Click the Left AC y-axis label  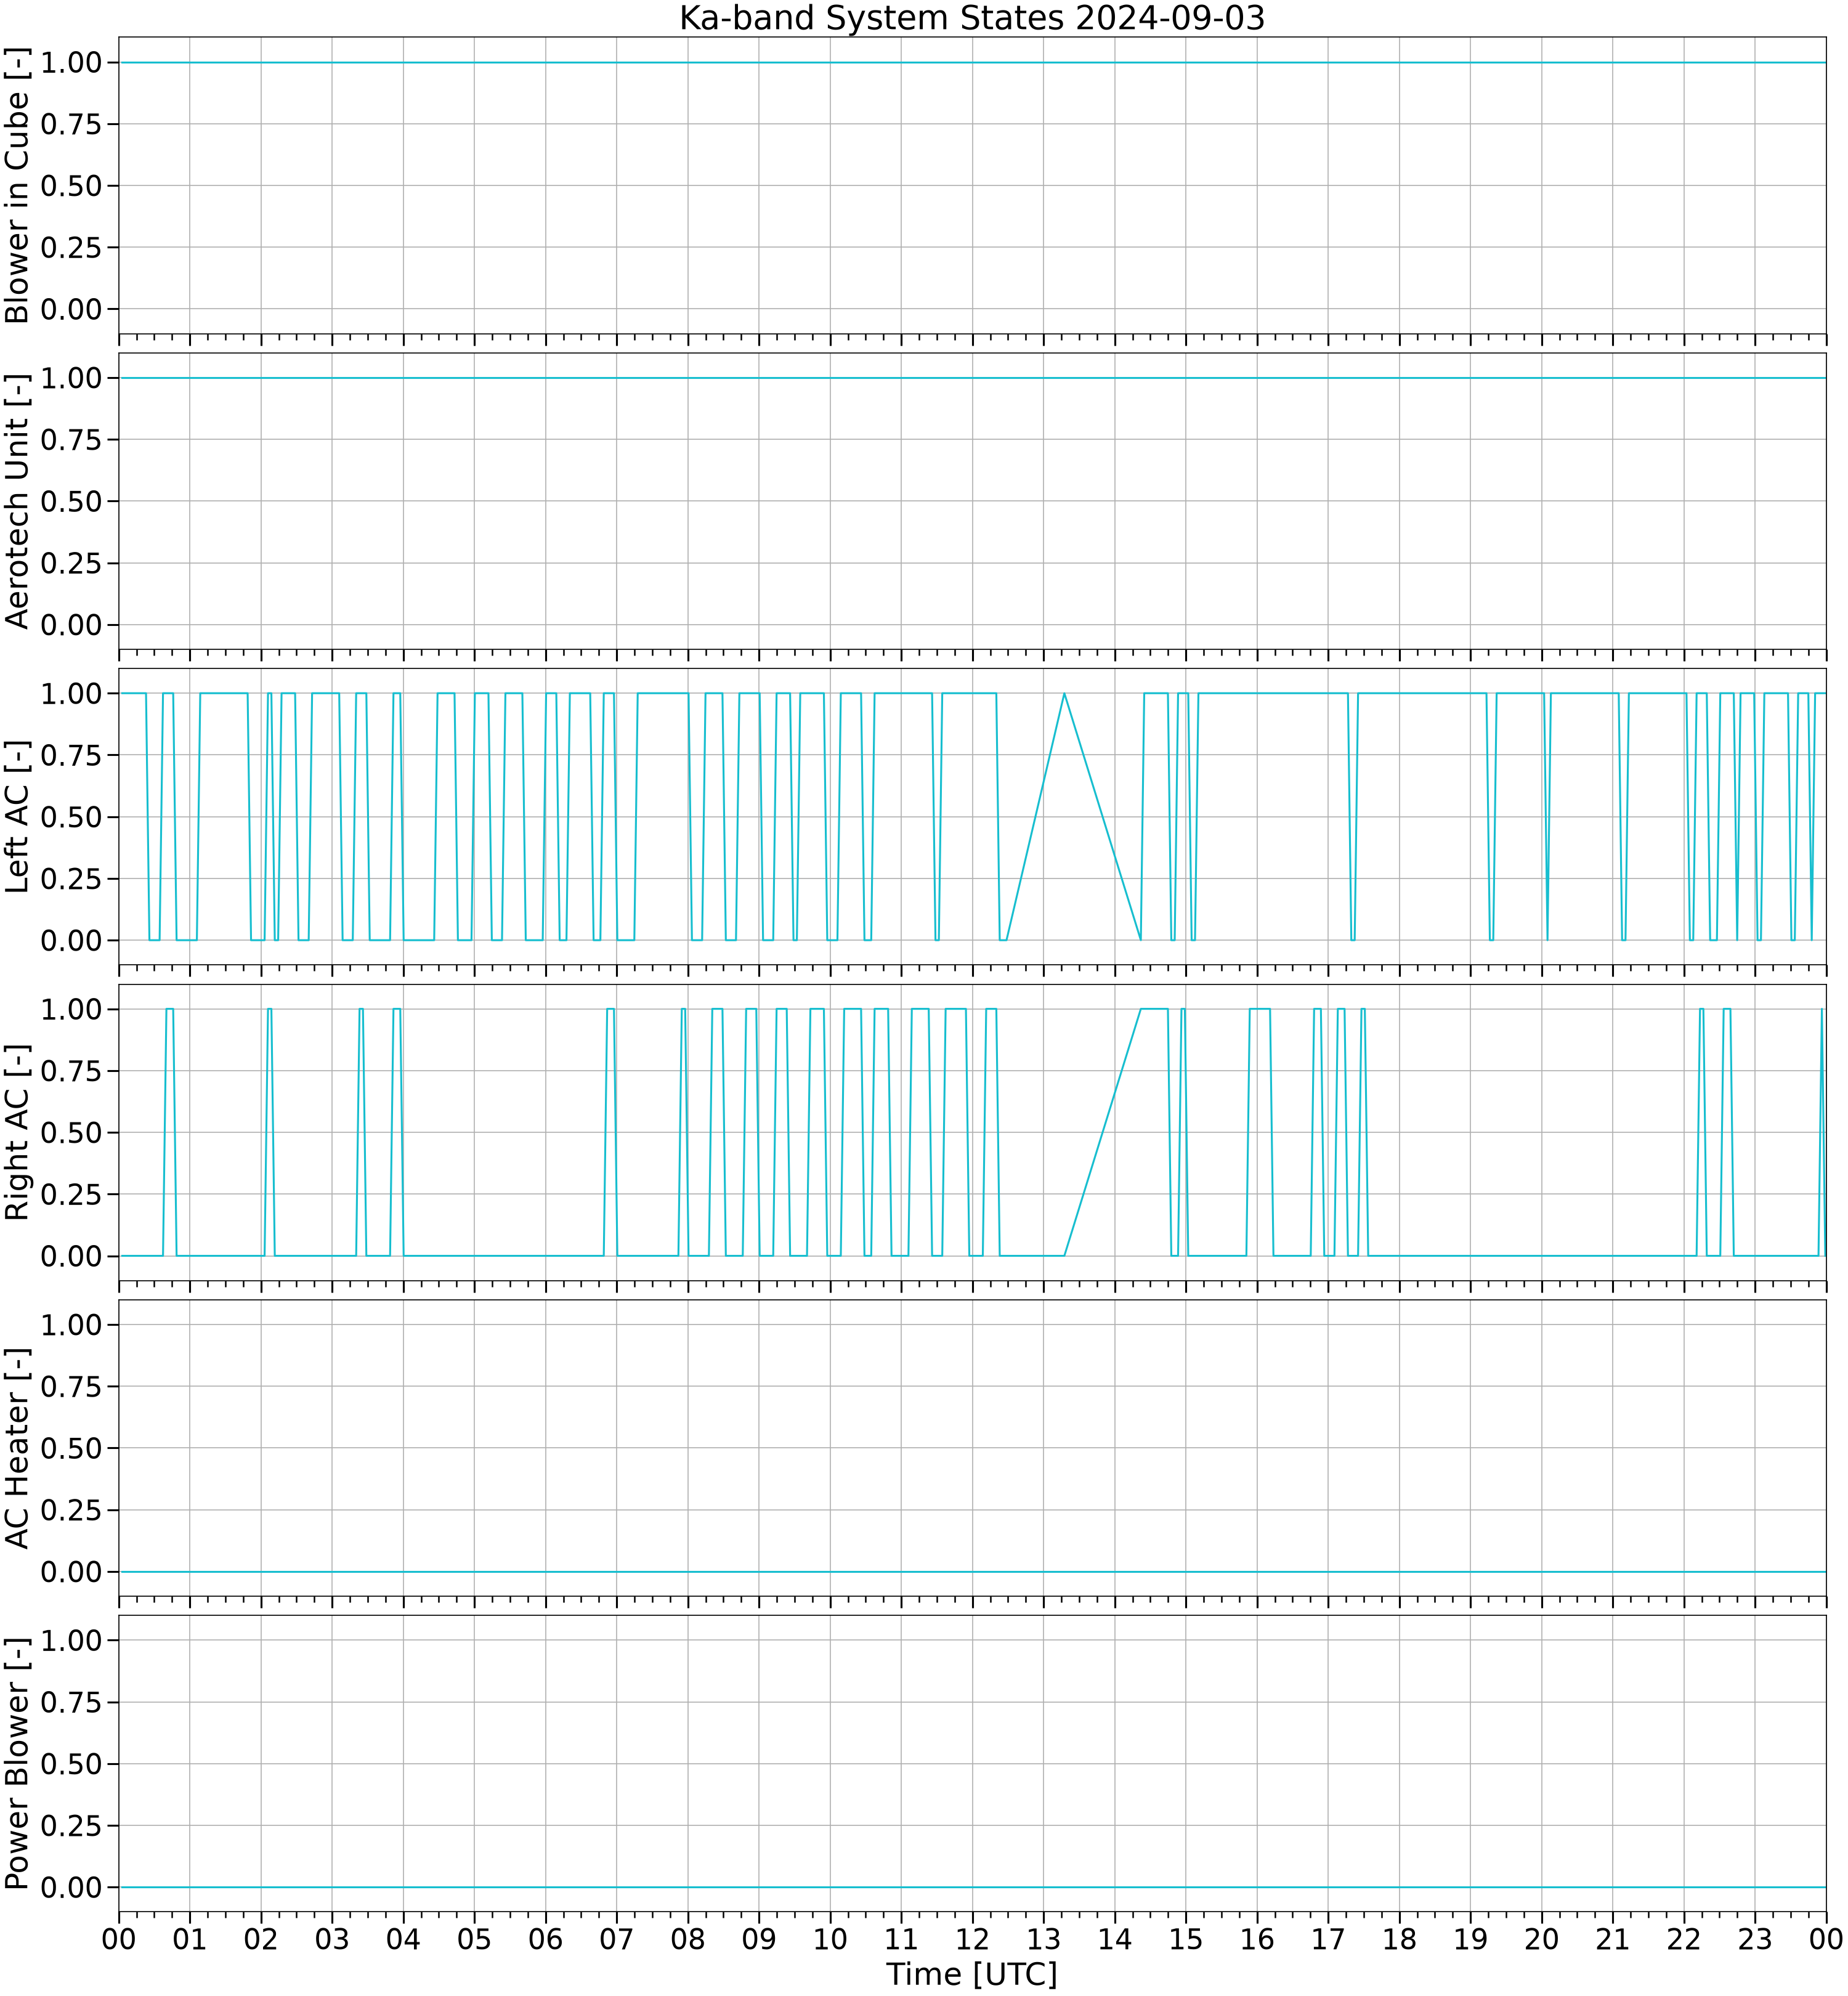coord(18,817)
